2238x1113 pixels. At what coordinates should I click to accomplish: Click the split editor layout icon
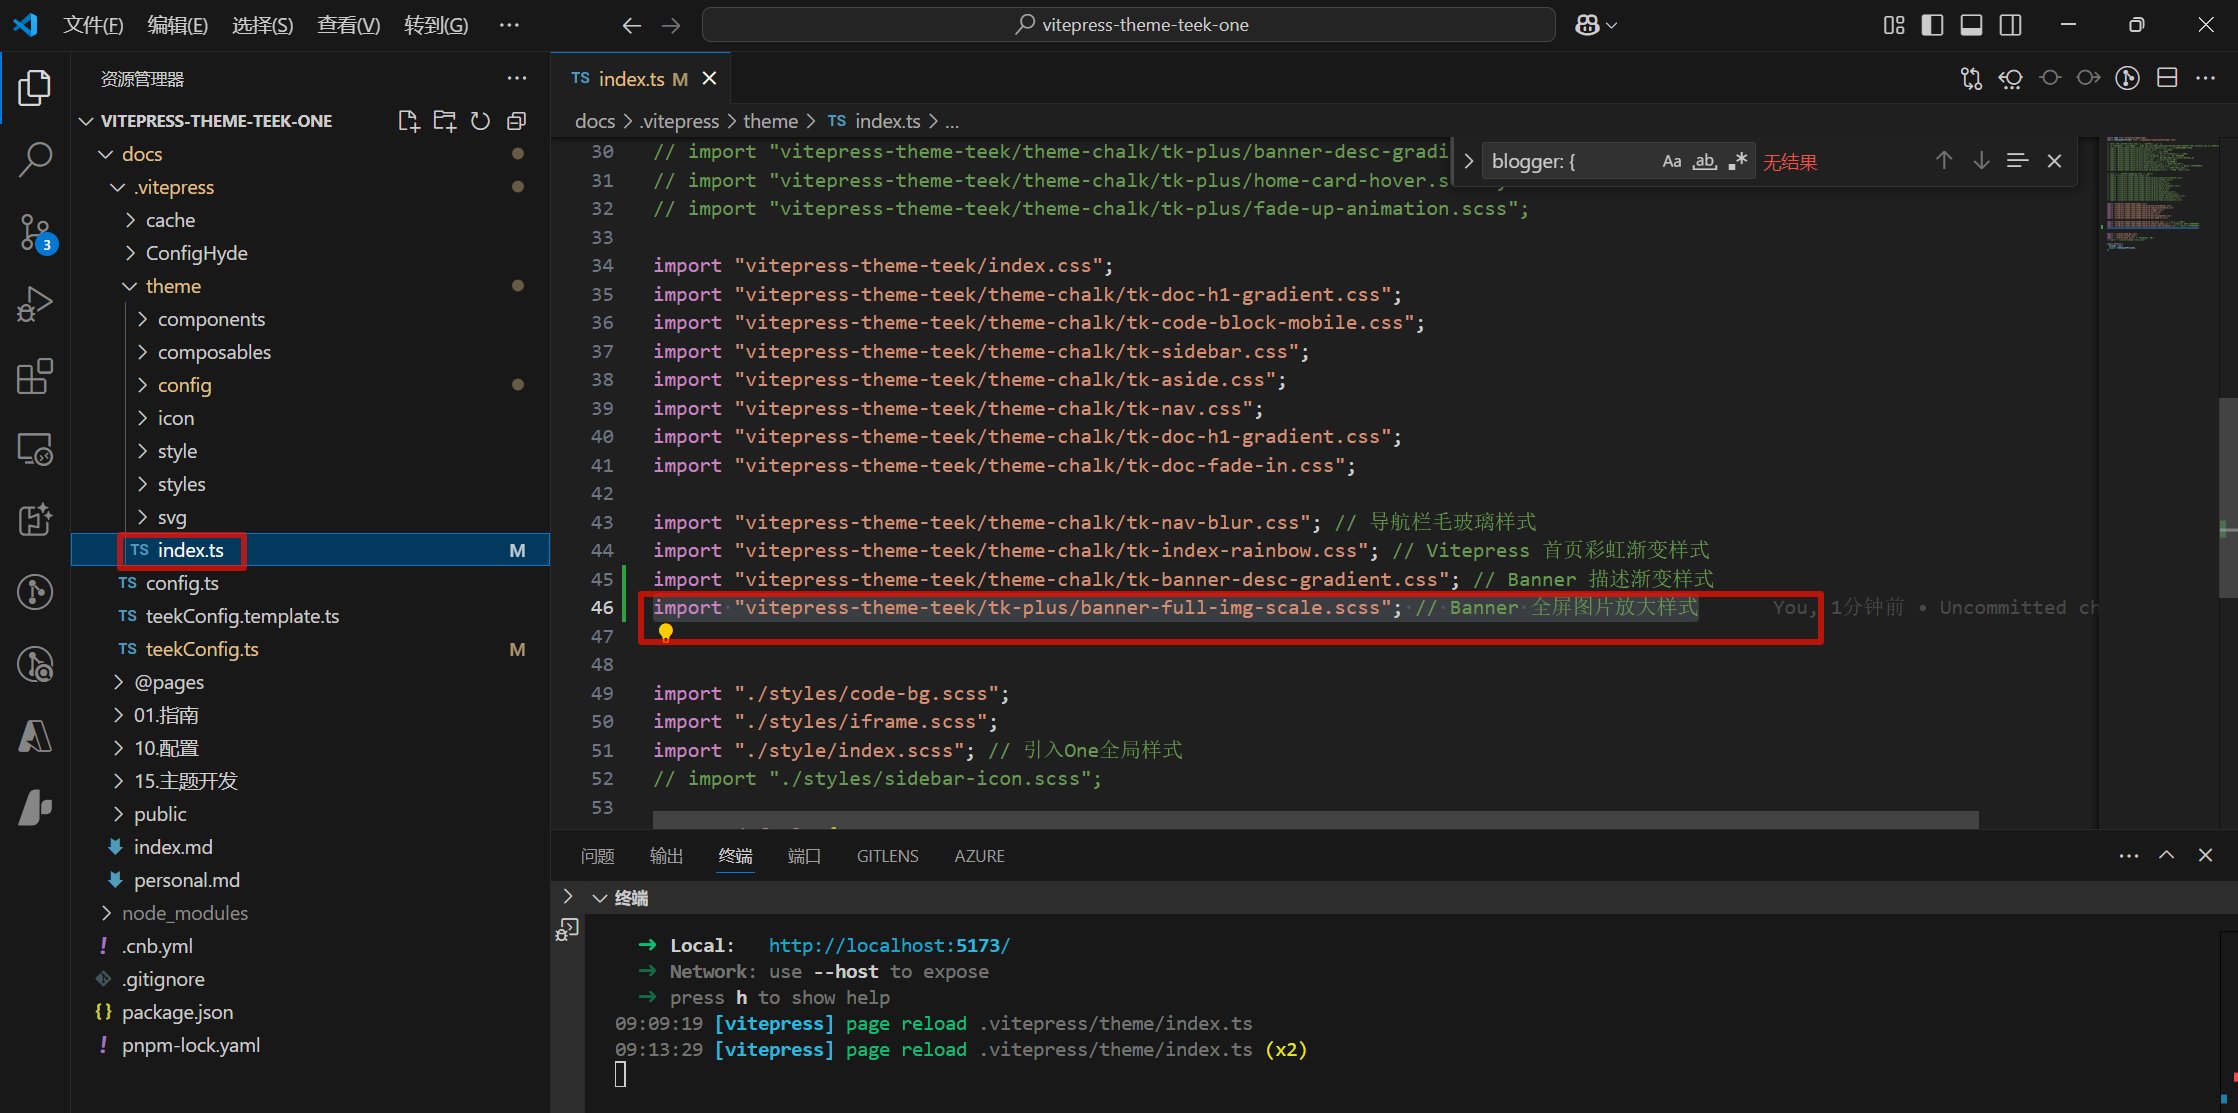point(2166,78)
